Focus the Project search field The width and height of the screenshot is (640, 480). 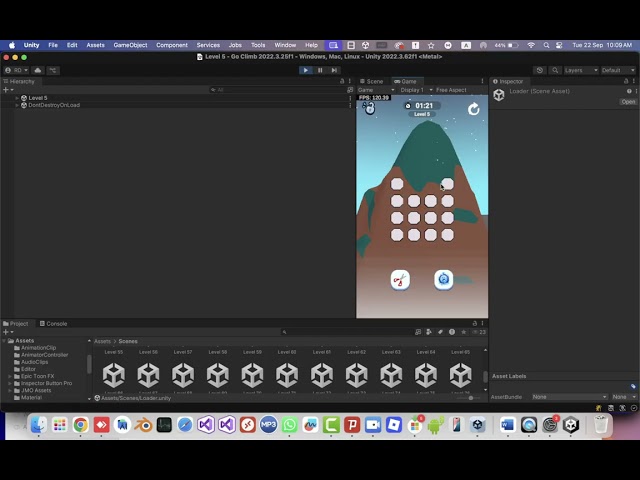pos(347,332)
